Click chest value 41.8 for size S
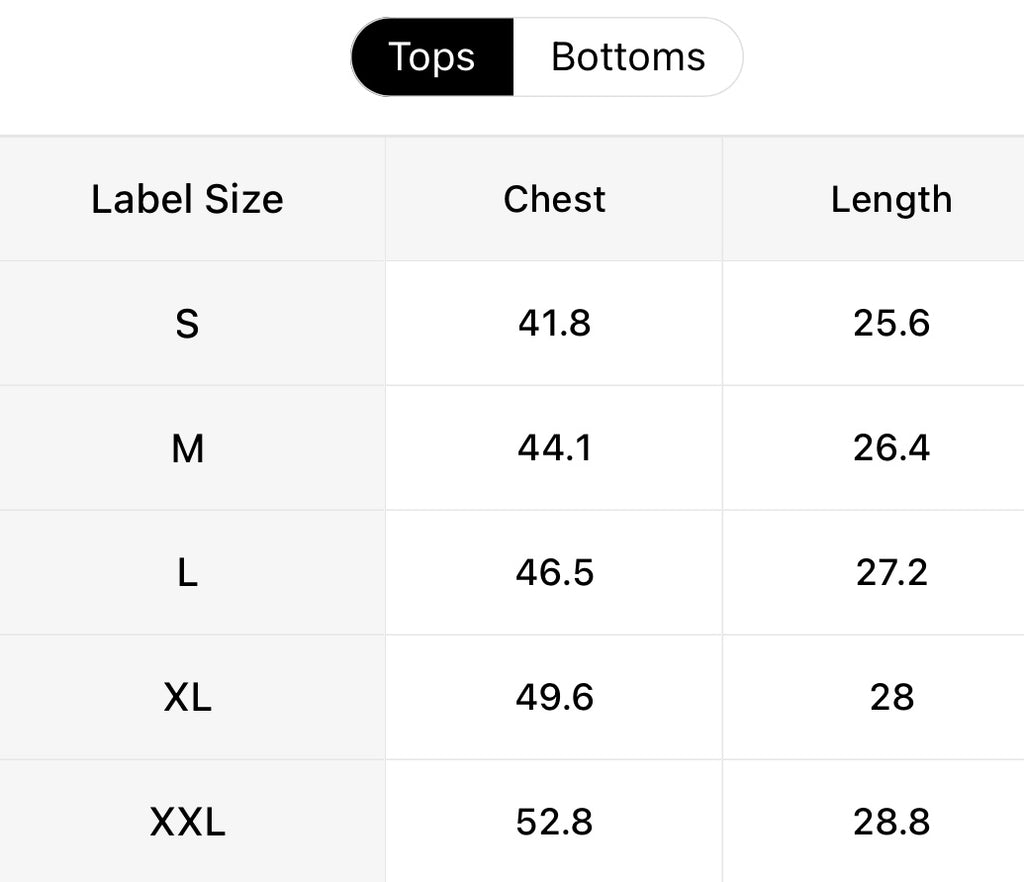This screenshot has height=882, width=1024. [x=554, y=323]
